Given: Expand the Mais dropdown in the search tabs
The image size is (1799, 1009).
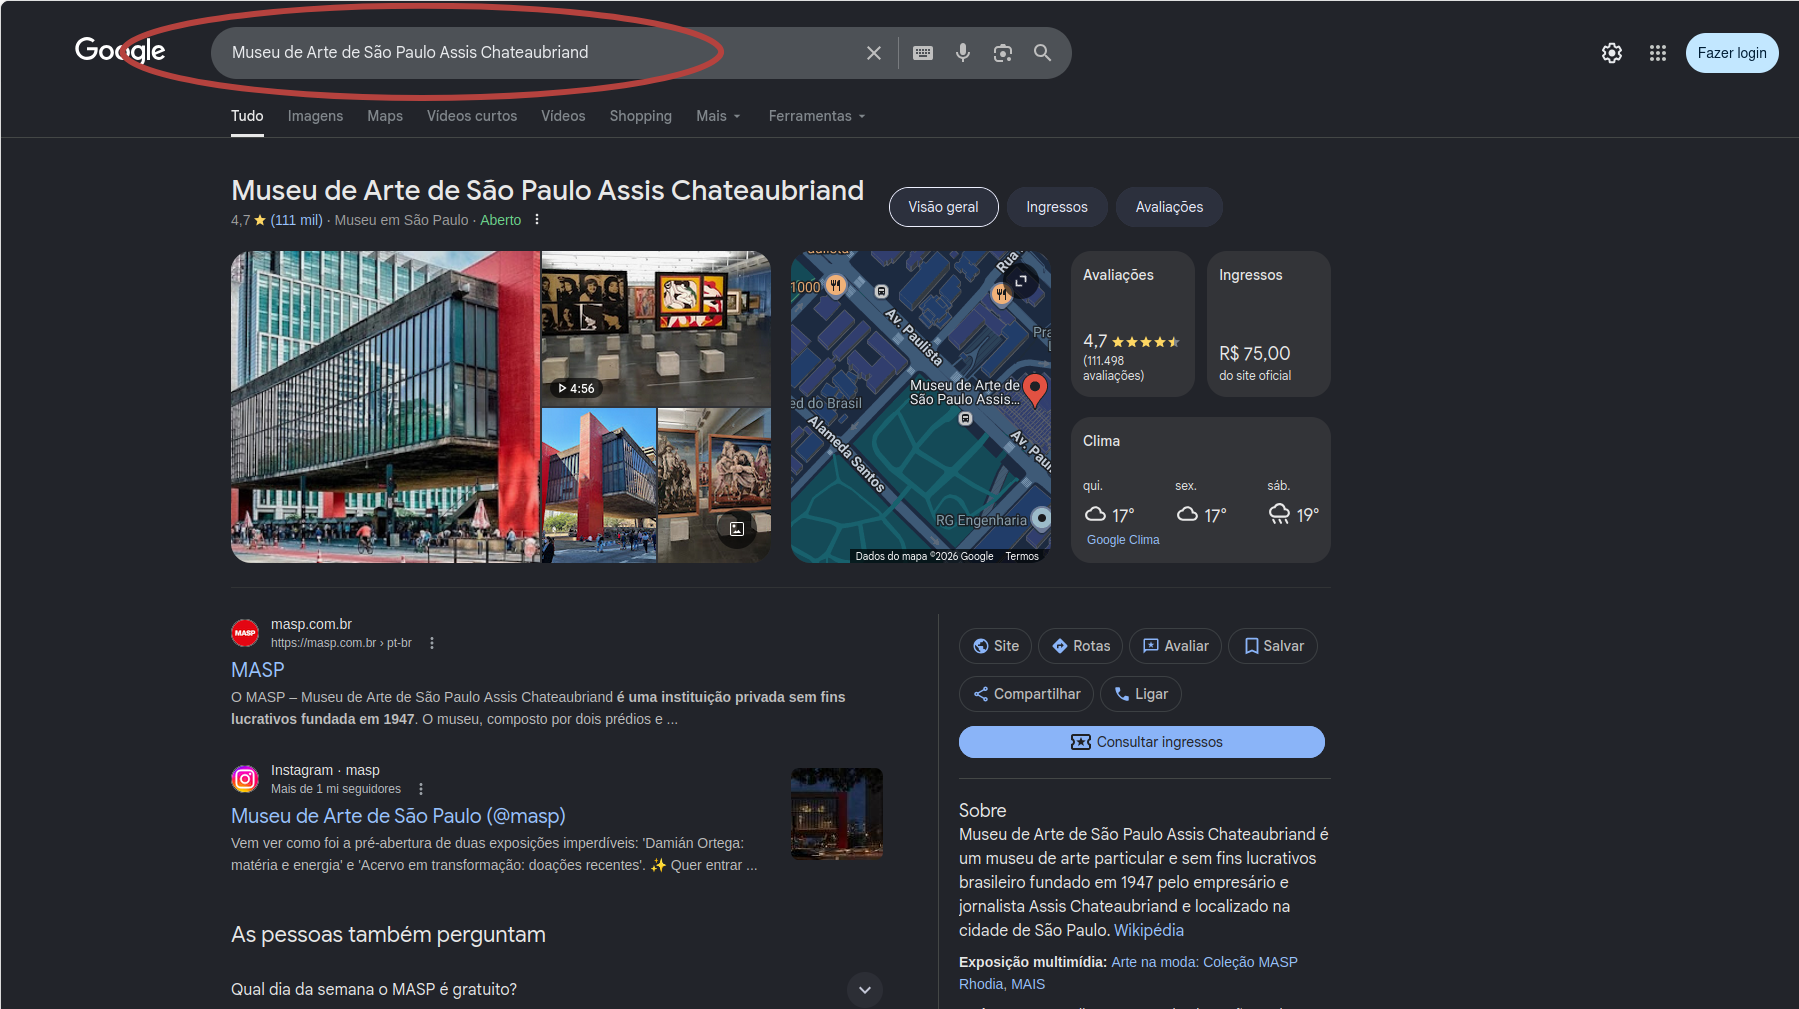Looking at the screenshot, I should 718,116.
